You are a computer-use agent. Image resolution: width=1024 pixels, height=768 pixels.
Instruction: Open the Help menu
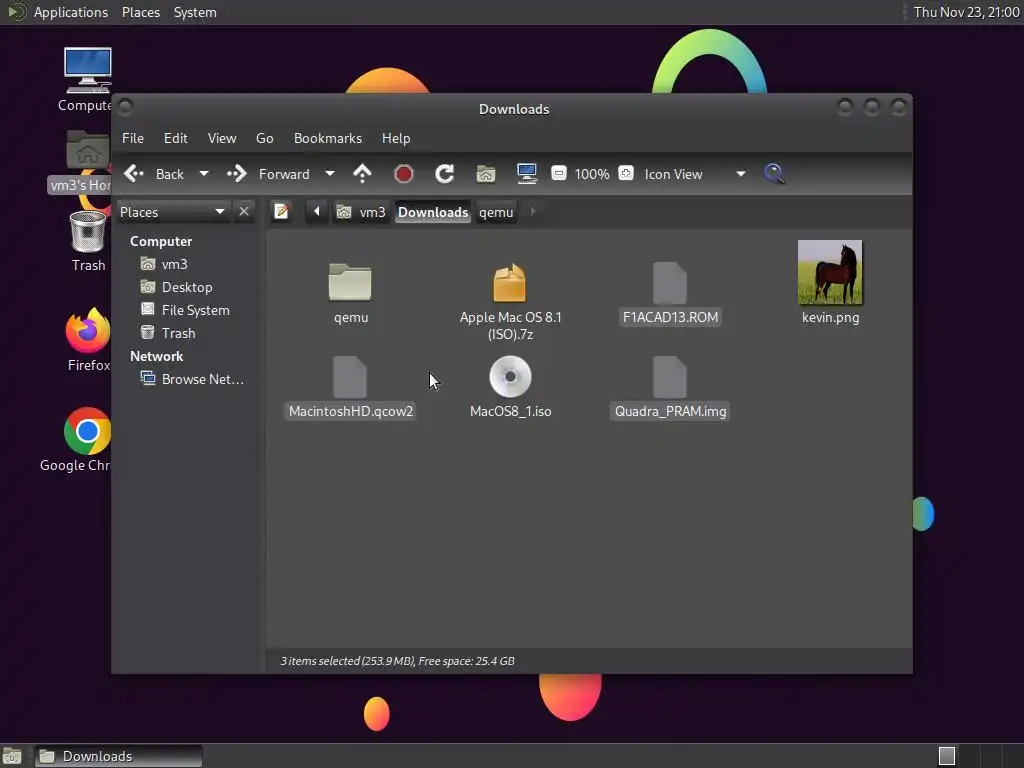[396, 138]
